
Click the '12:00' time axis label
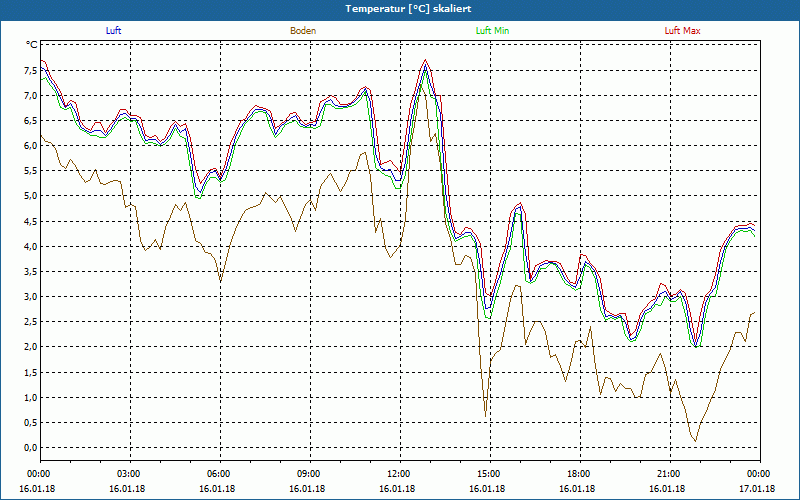[x=401, y=474]
